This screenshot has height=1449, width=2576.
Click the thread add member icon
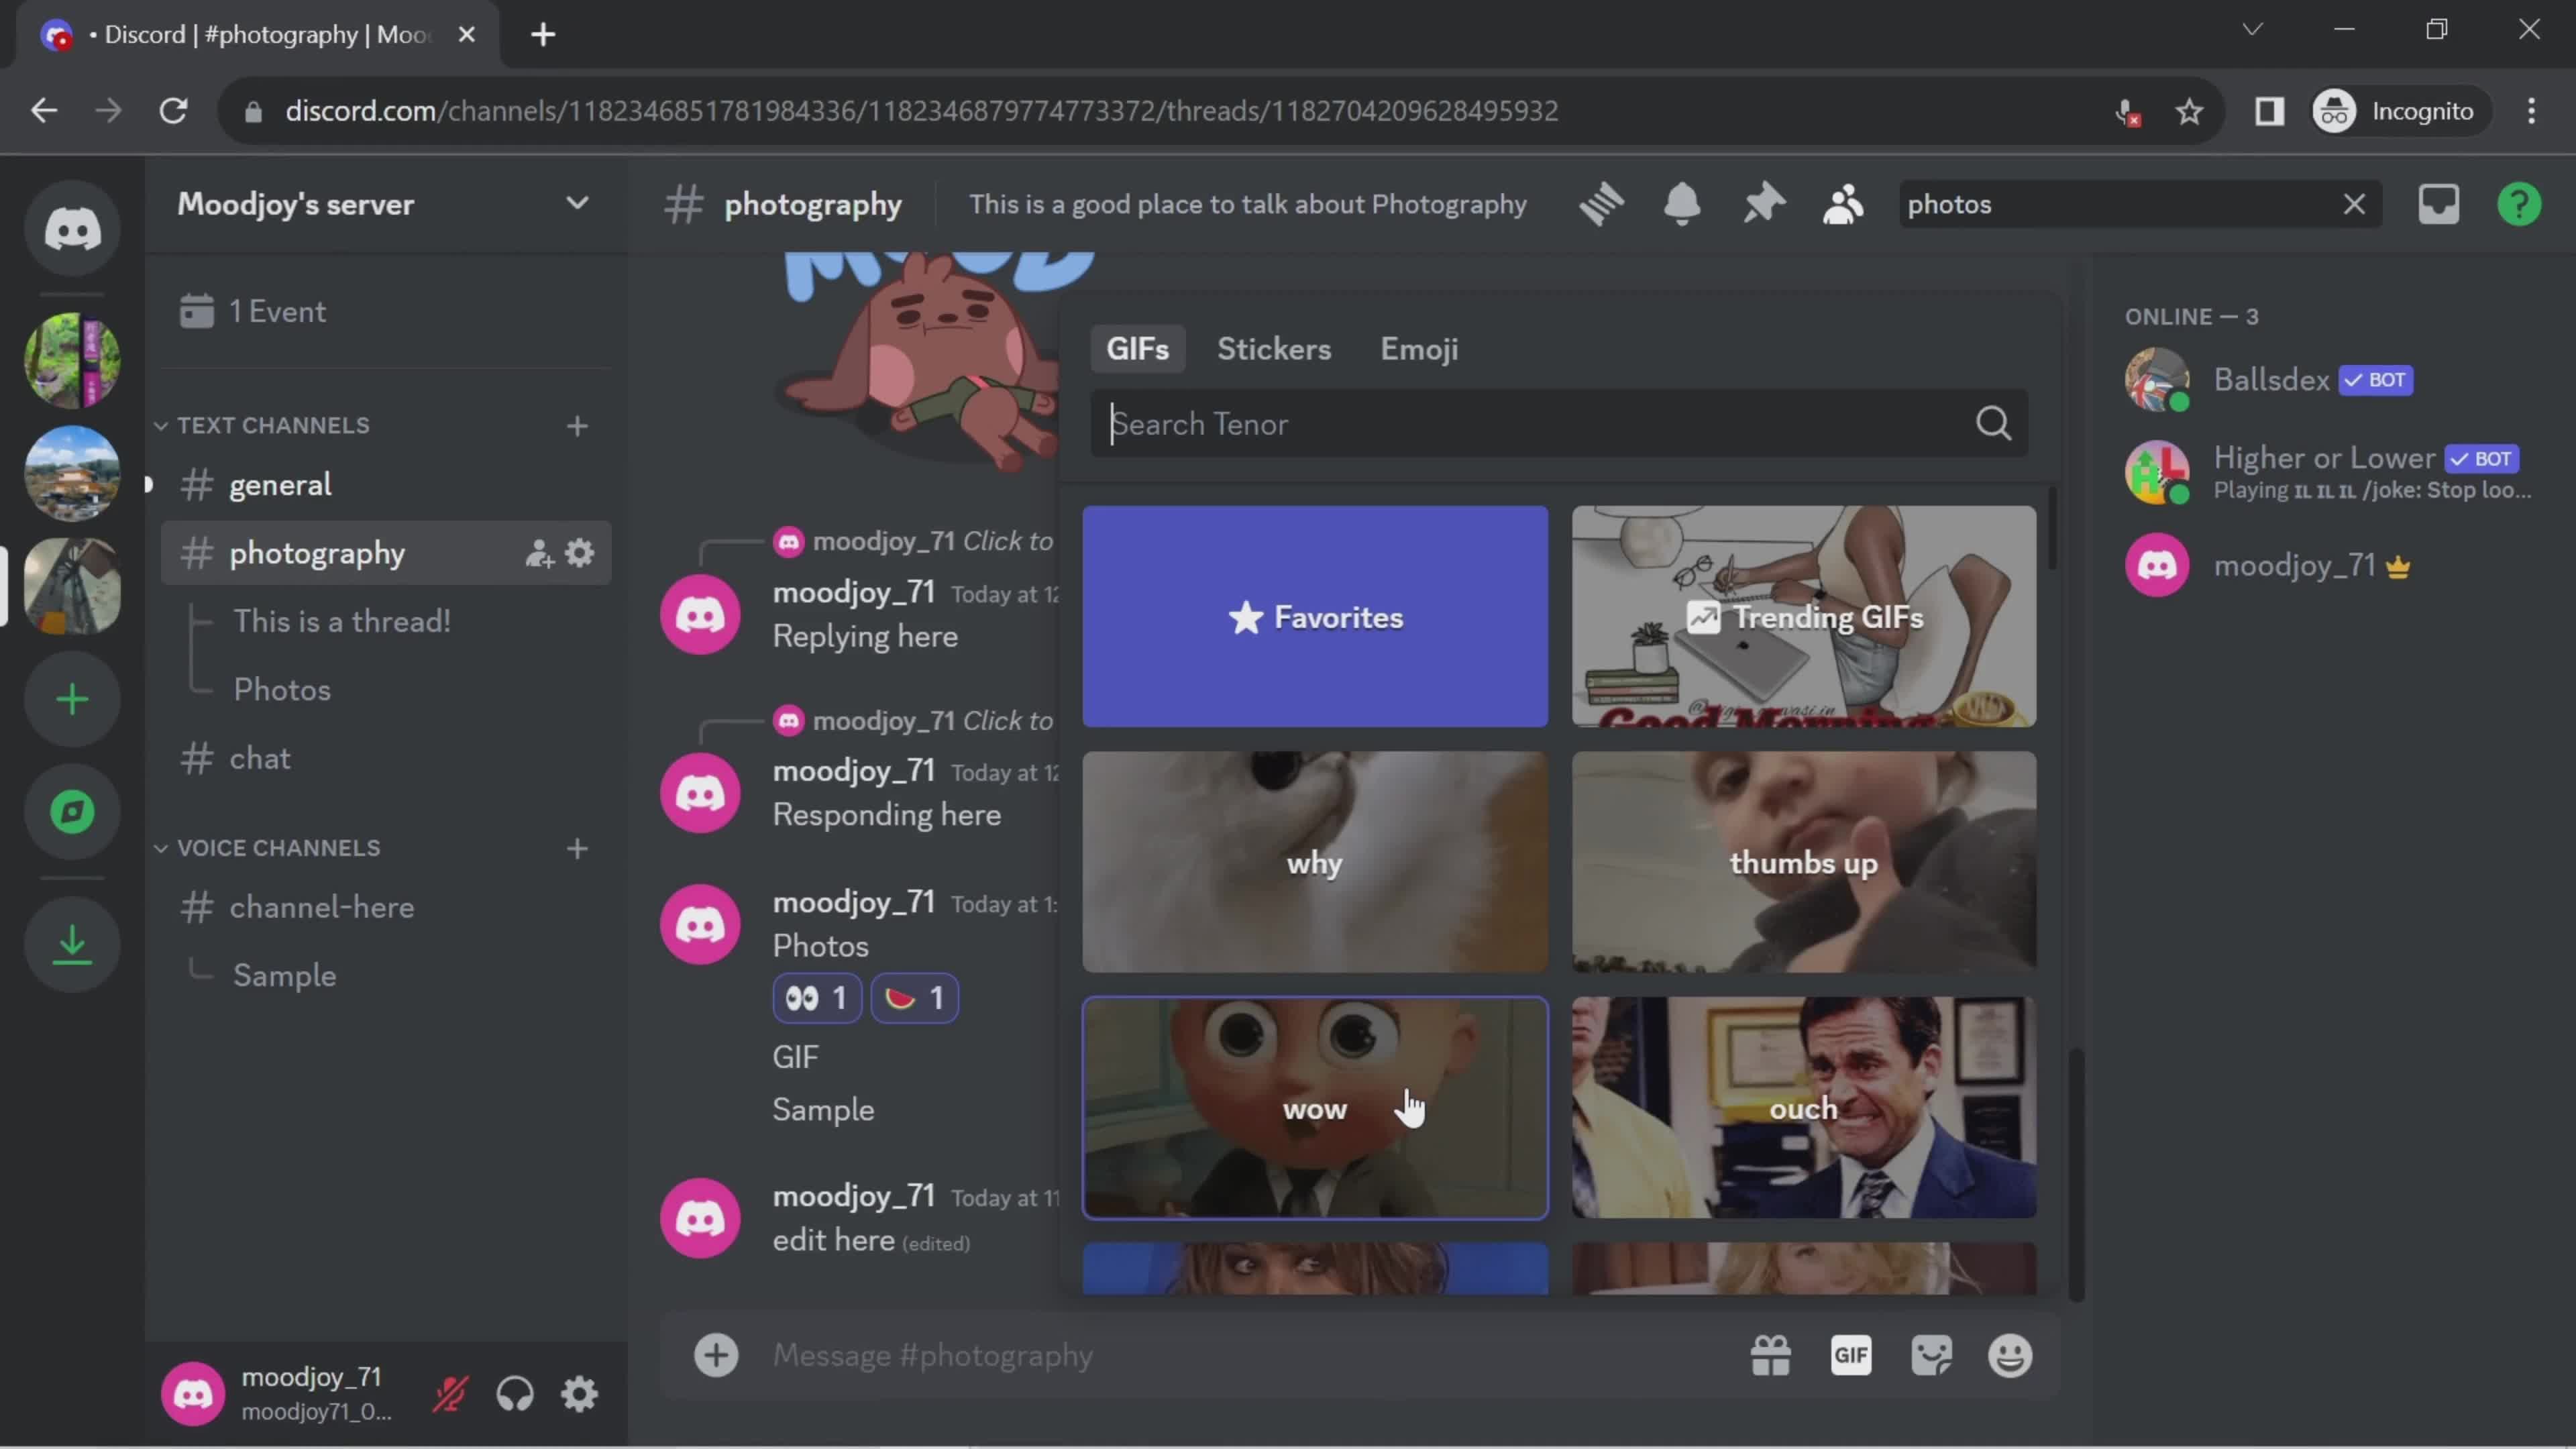[538, 553]
